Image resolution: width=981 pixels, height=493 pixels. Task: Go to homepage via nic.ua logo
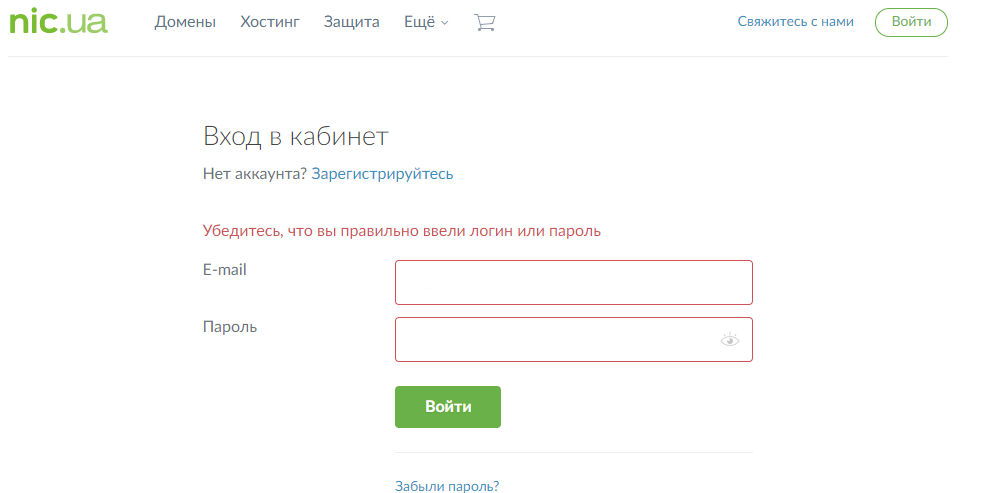(x=58, y=22)
